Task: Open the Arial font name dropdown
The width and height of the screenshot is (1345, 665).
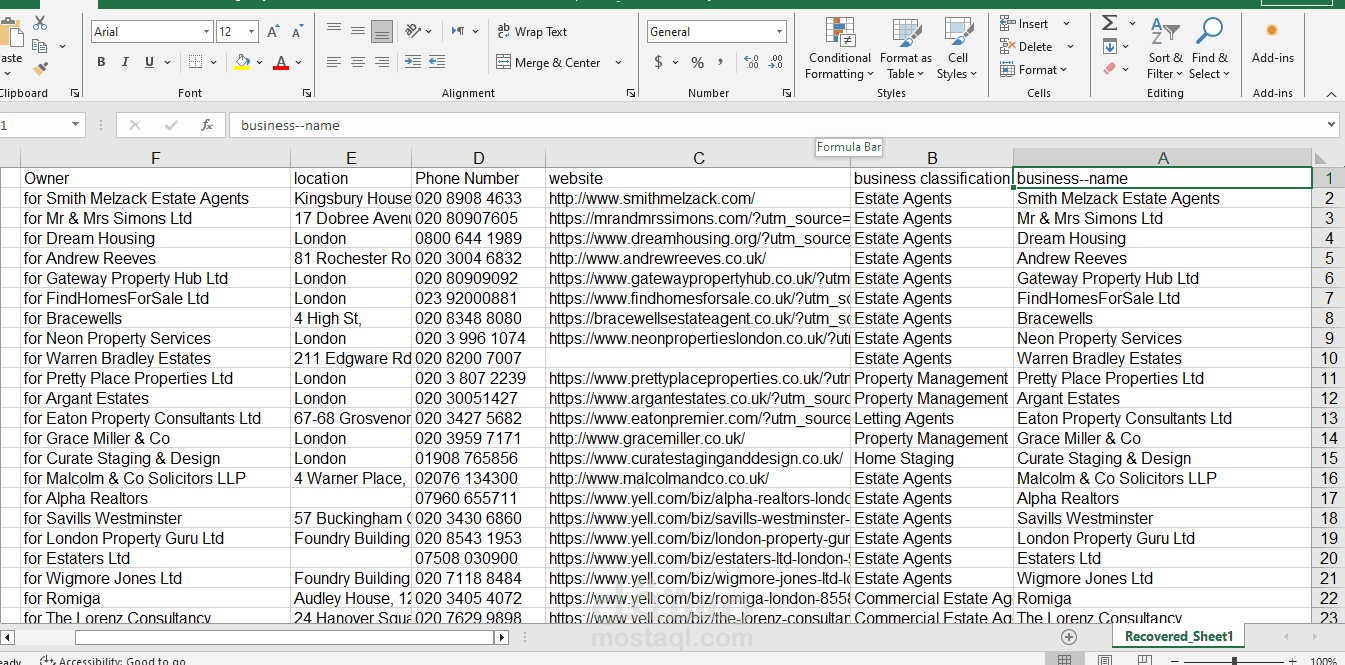Action: tap(206, 32)
